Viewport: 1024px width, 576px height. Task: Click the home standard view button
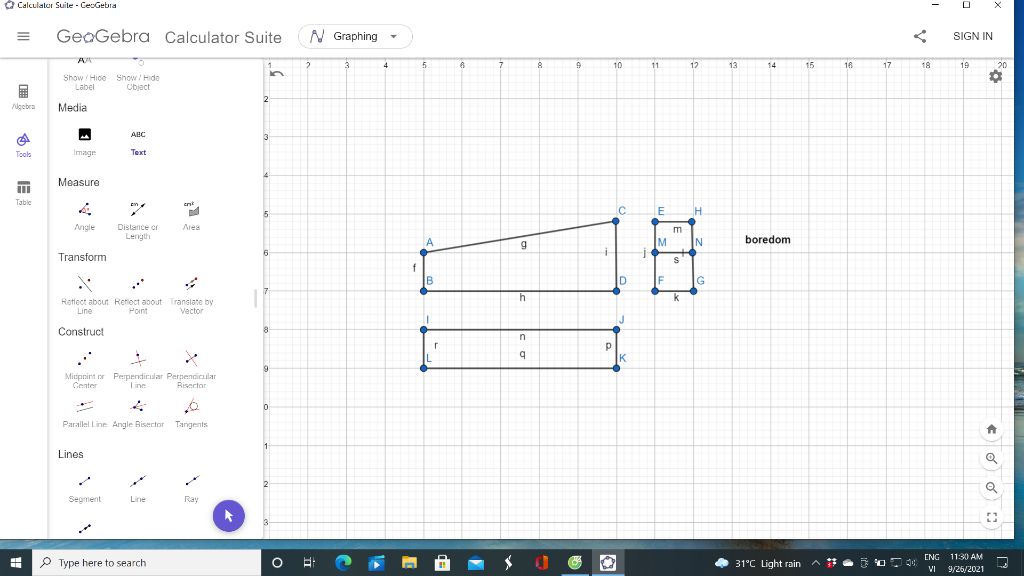pyautogui.click(x=991, y=429)
